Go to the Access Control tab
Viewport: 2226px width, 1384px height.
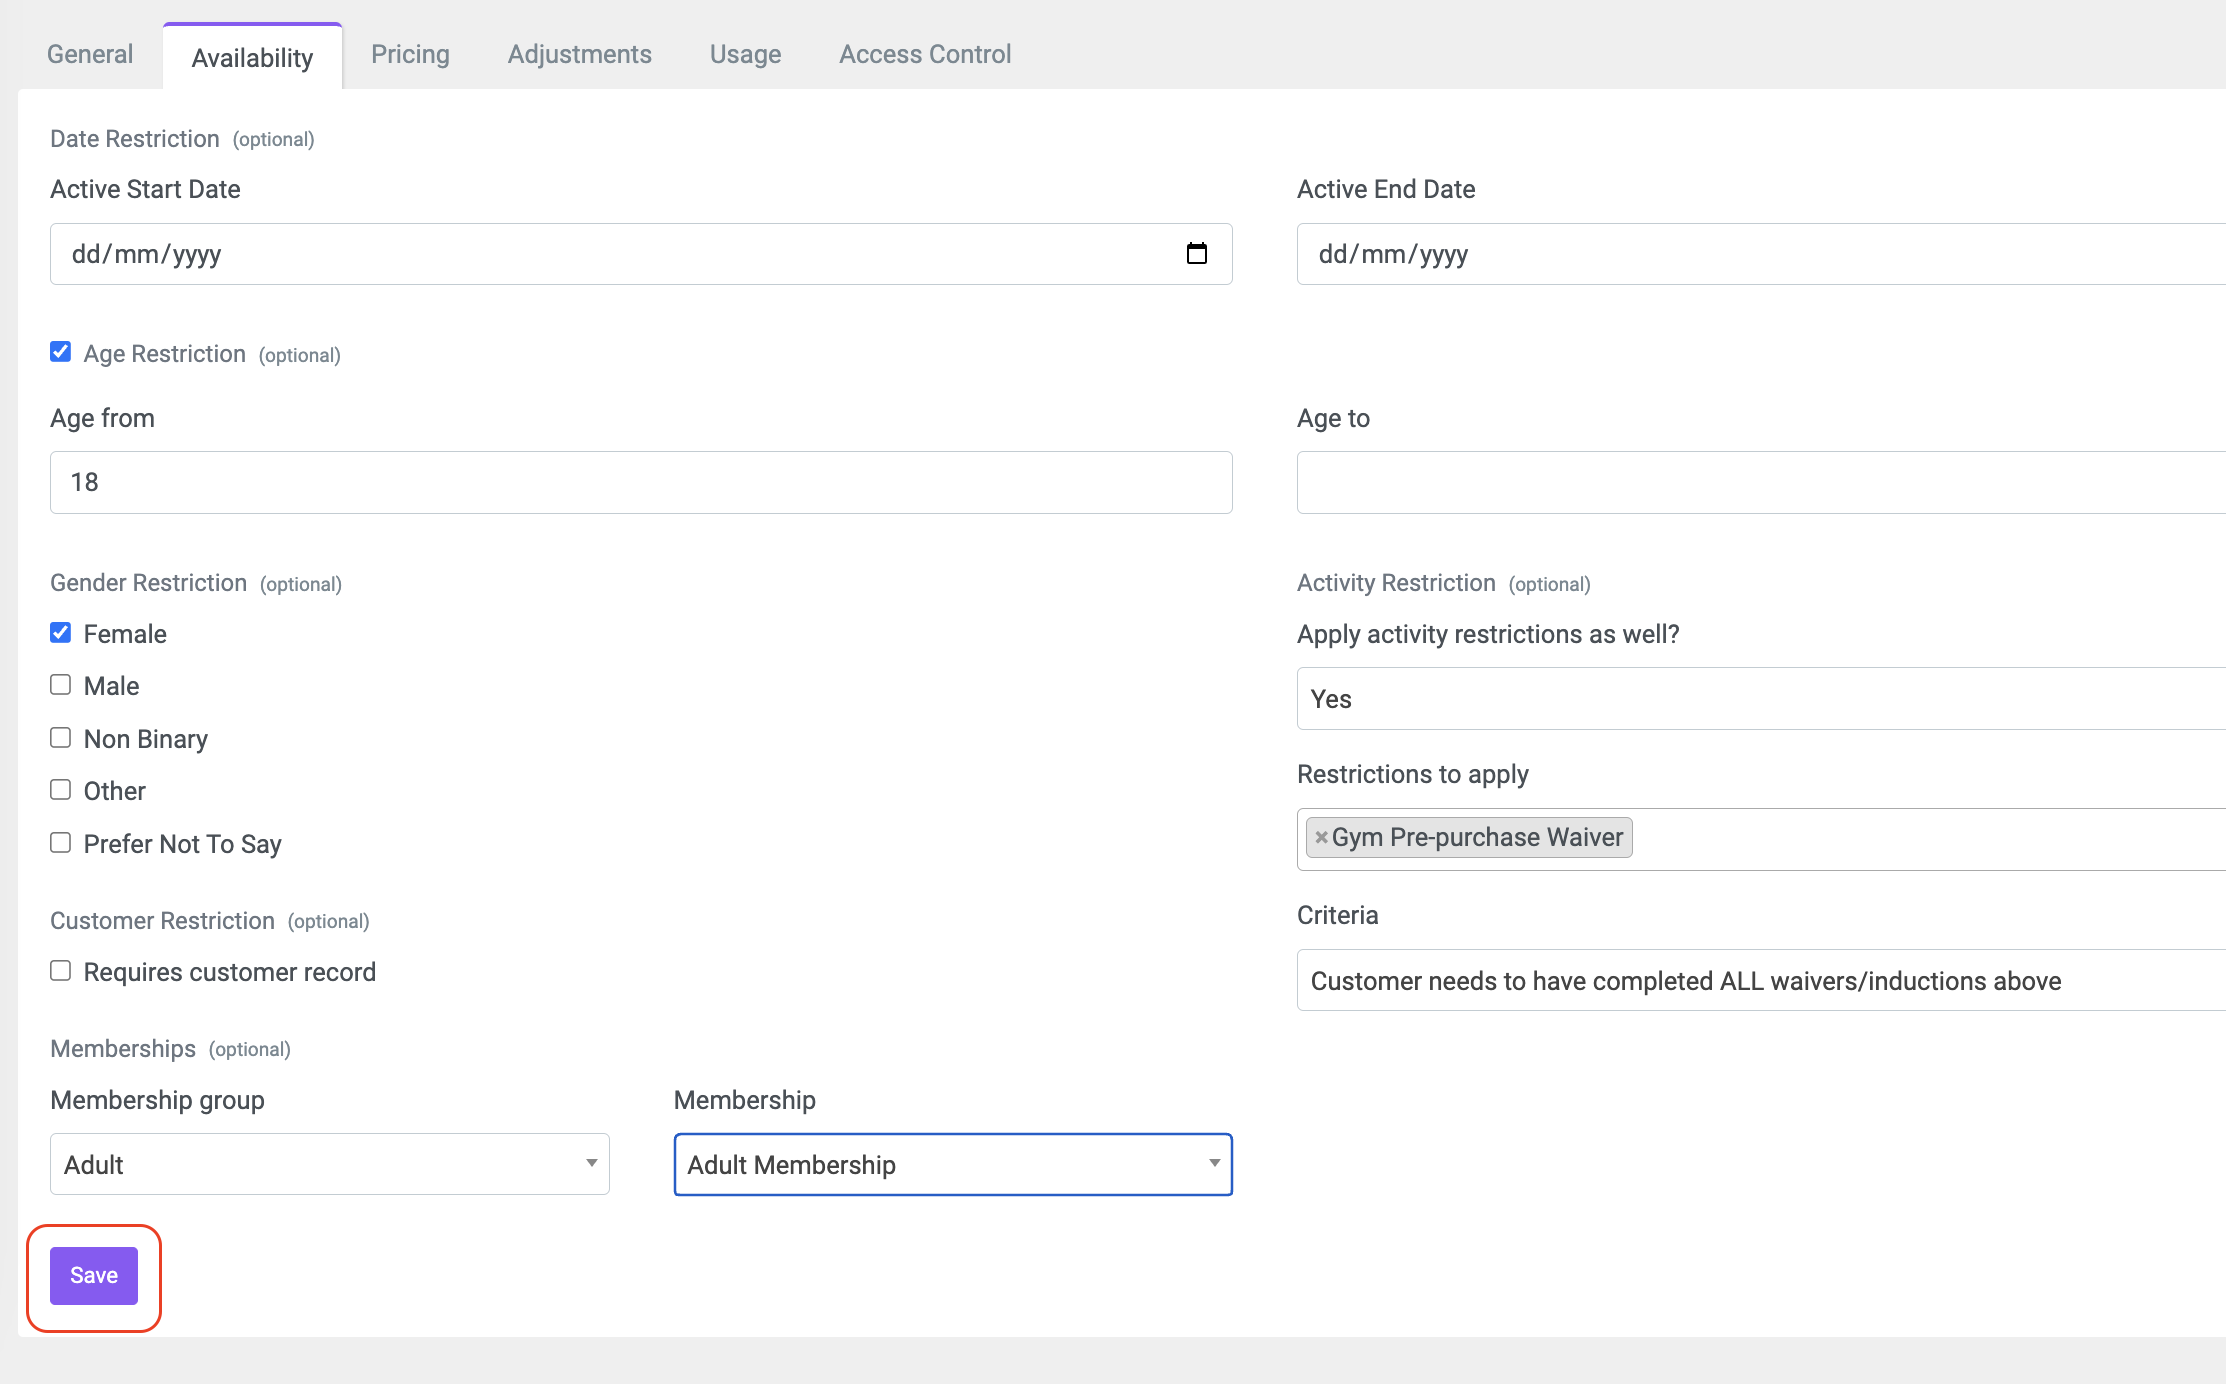925,54
